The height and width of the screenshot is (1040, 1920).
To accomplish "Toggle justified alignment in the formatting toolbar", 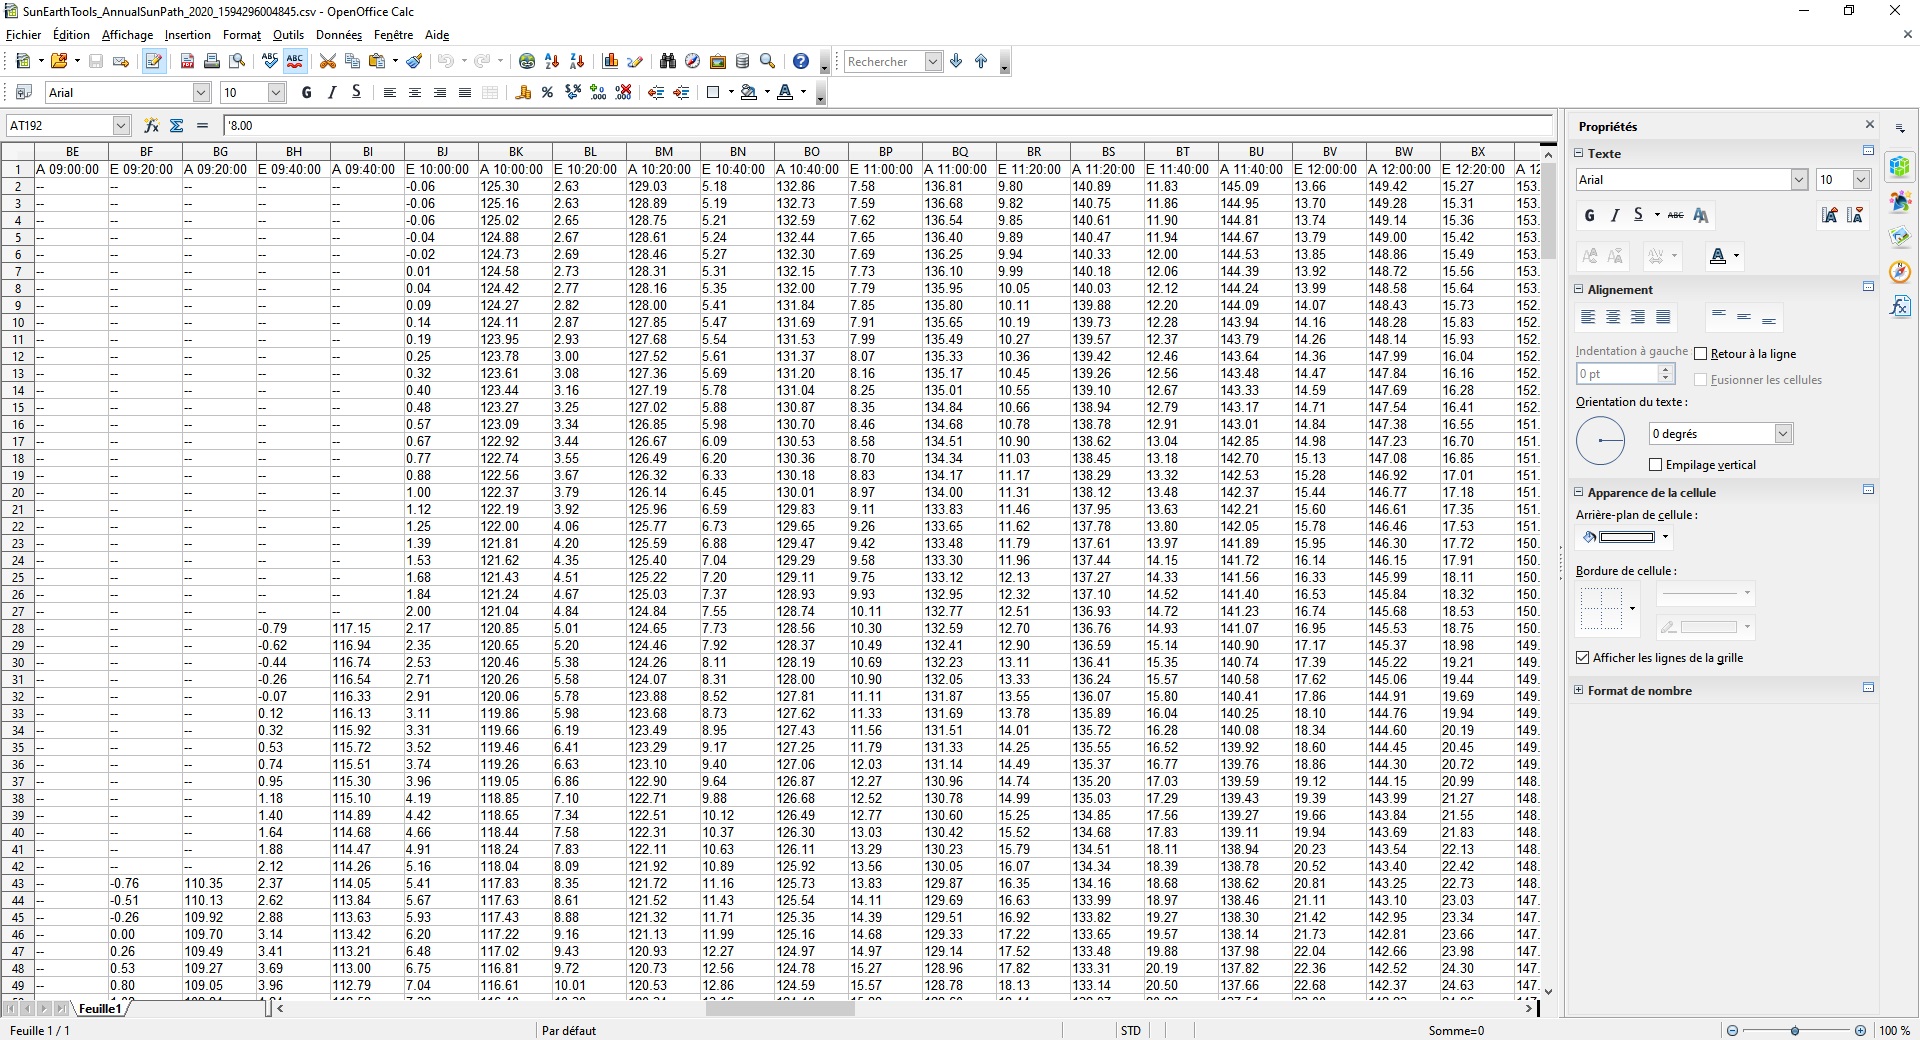I will [x=464, y=92].
